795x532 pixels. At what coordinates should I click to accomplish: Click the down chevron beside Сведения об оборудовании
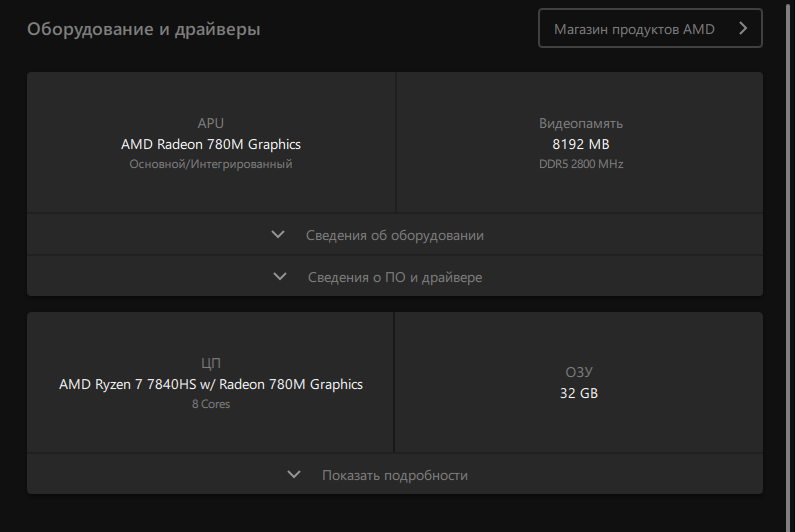[278, 235]
